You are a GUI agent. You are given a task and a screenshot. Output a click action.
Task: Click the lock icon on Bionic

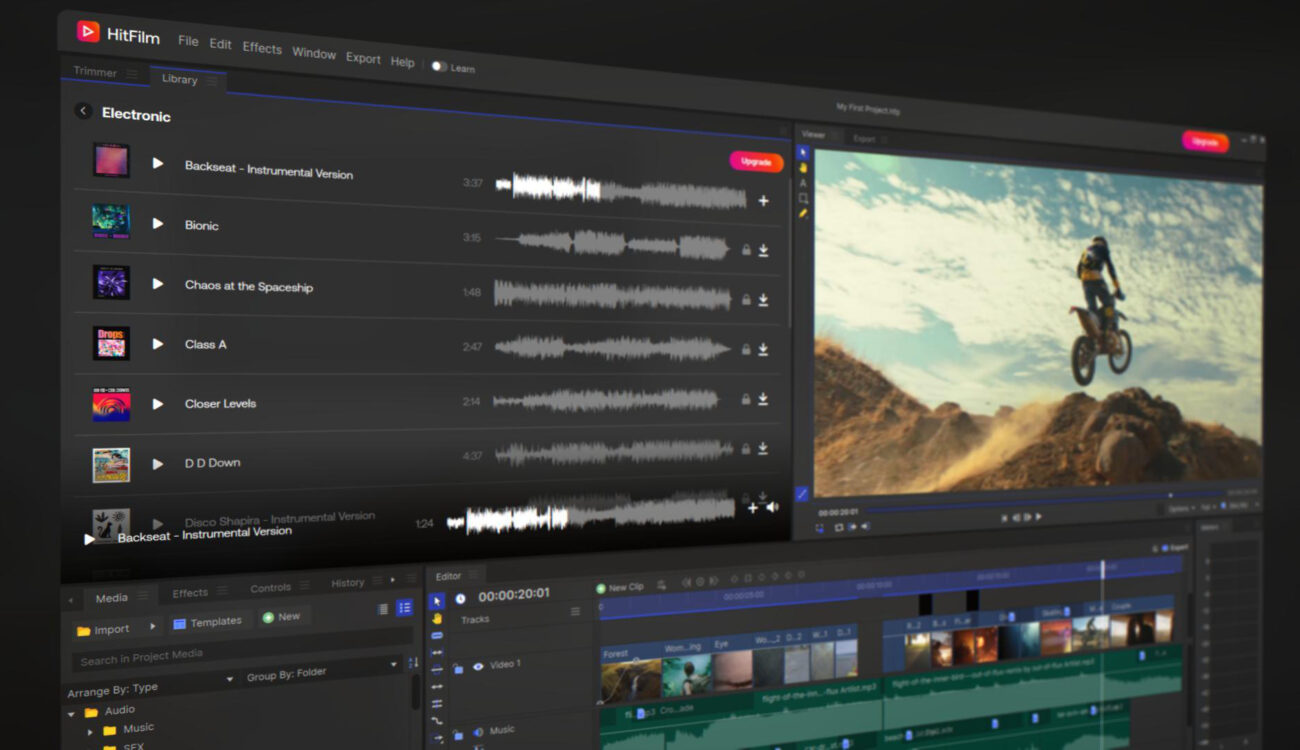point(745,250)
